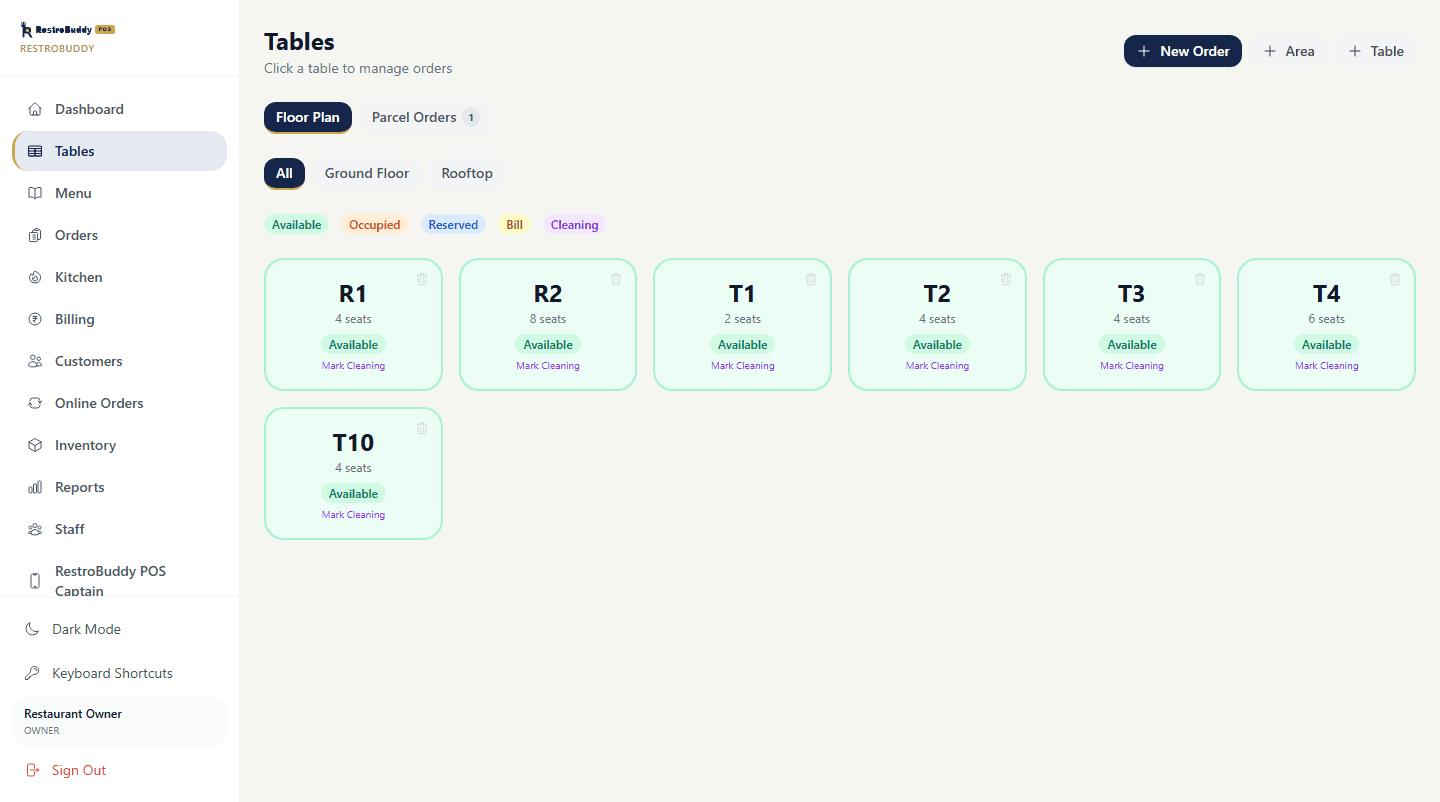The image size is (1440, 802).
Task: Click the Inventory box icon in sidebar
Action: tap(35, 445)
